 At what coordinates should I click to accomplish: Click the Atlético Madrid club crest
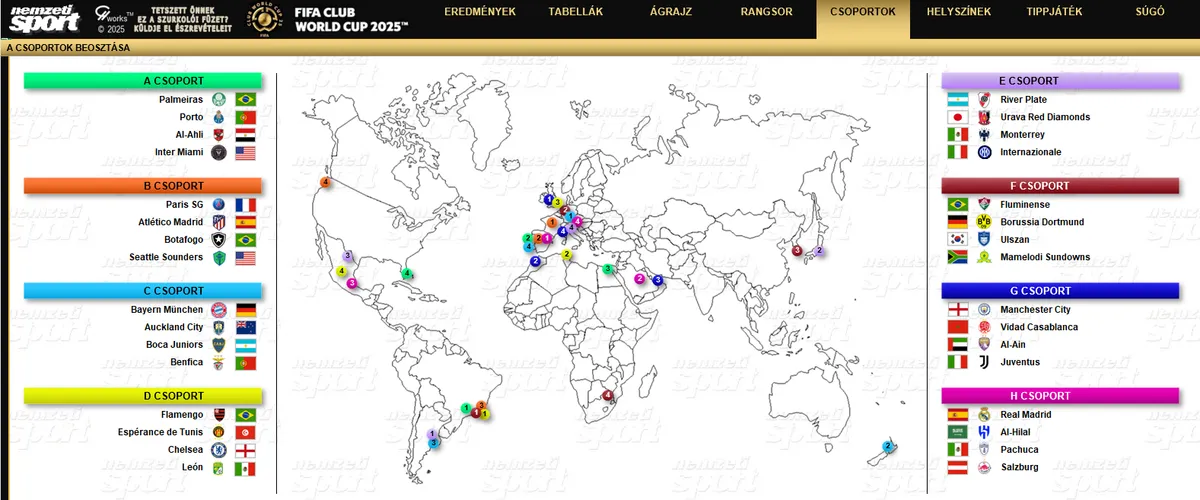point(219,222)
